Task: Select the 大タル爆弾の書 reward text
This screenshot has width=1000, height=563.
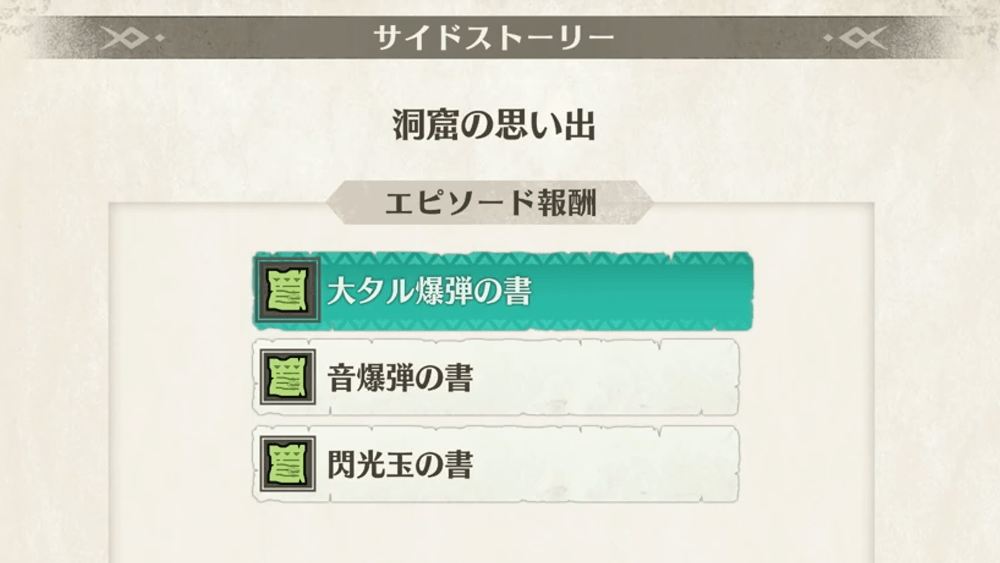Action: point(429,291)
